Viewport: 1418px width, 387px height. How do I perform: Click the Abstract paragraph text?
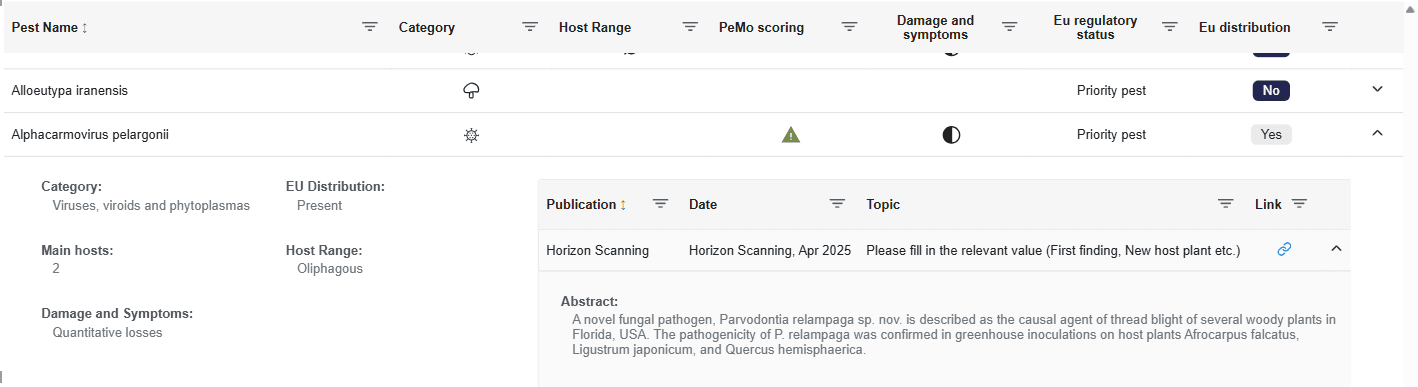click(954, 335)
